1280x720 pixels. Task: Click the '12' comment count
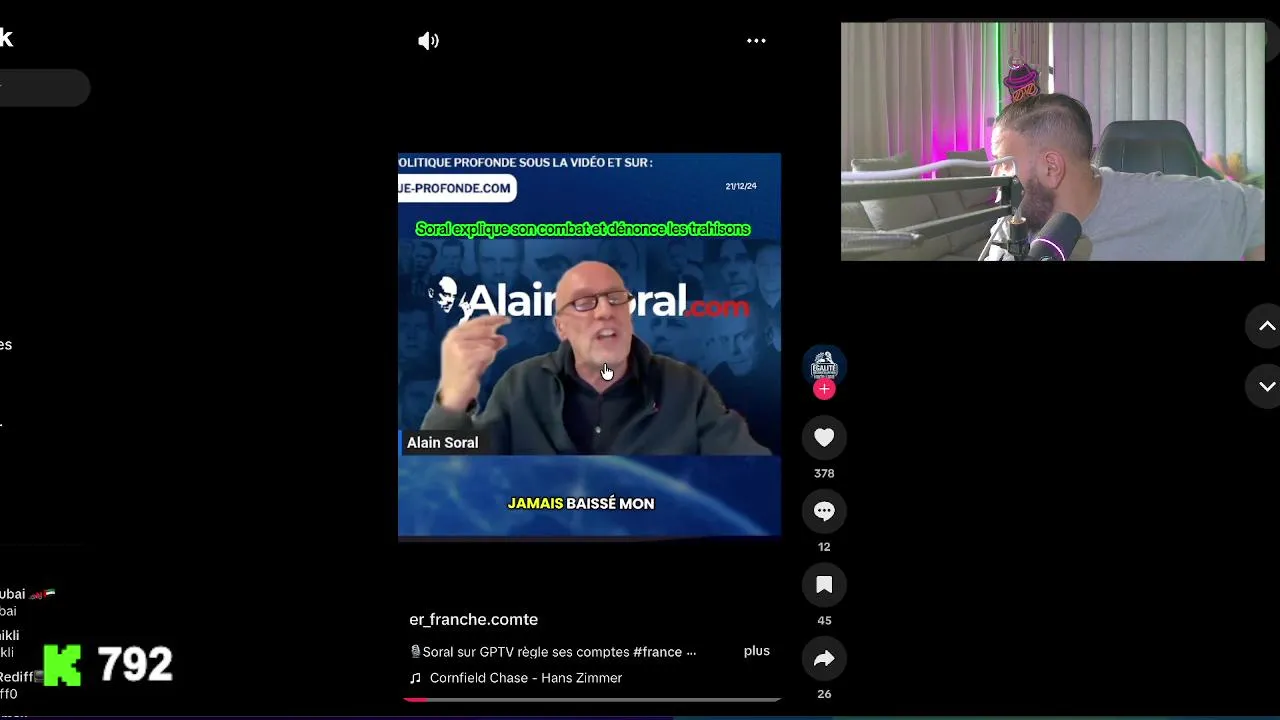[x=824, y=547]
